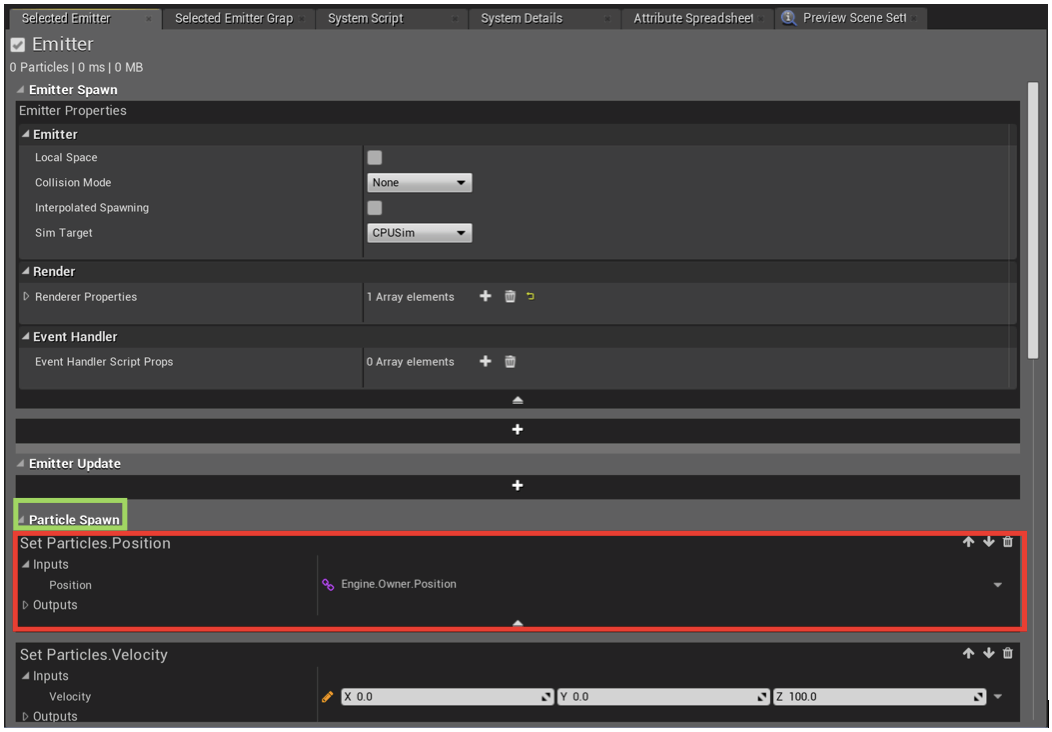
Task: Add element to Renderer Properties array
Action: coord(485,297)
